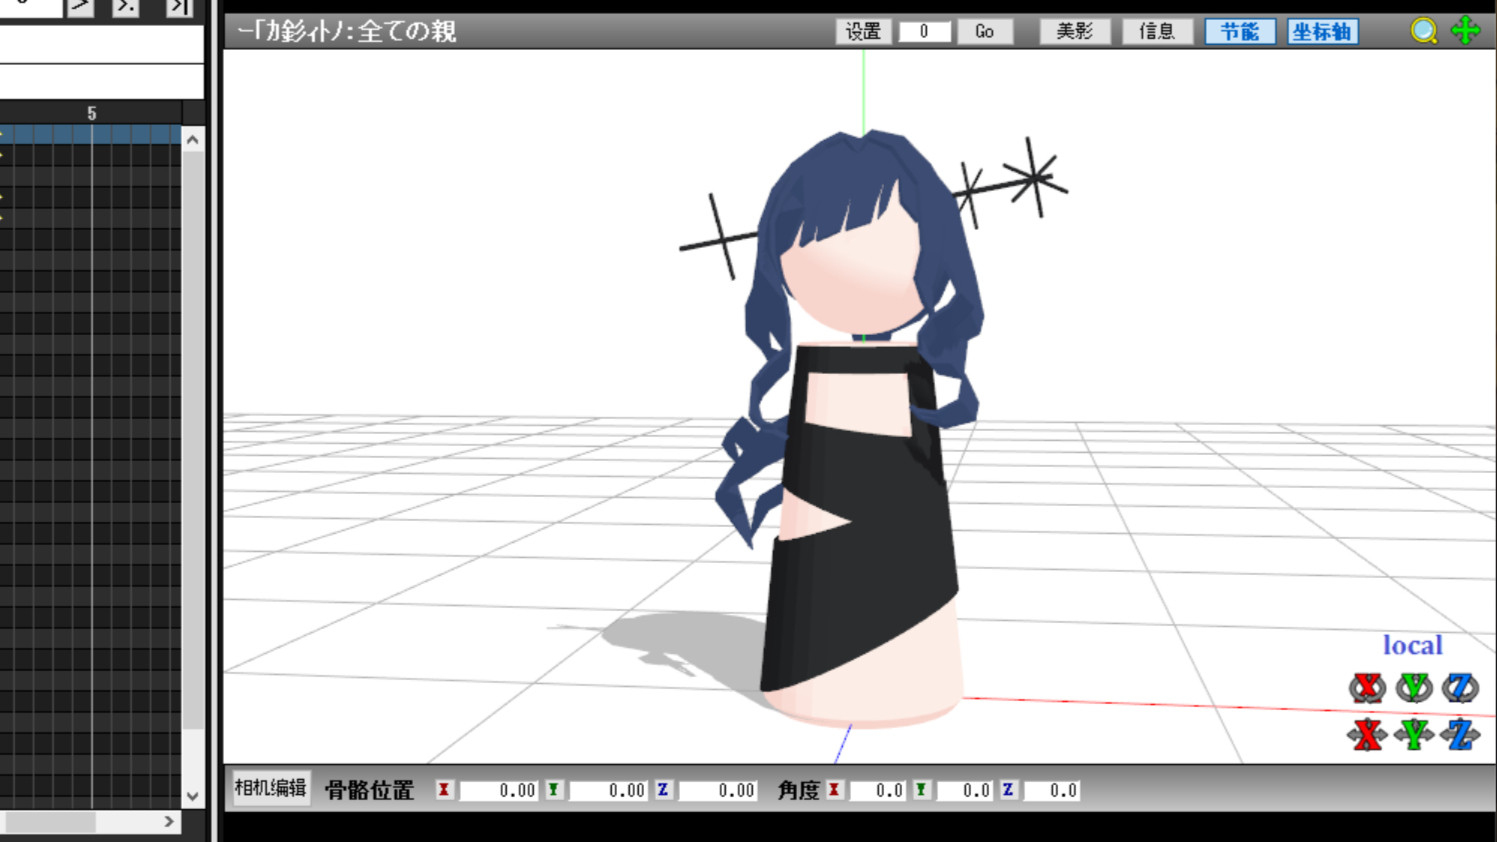Click the X-axis rotate icon
The image size is (1497, 842).
click(x=1366, y=688)
